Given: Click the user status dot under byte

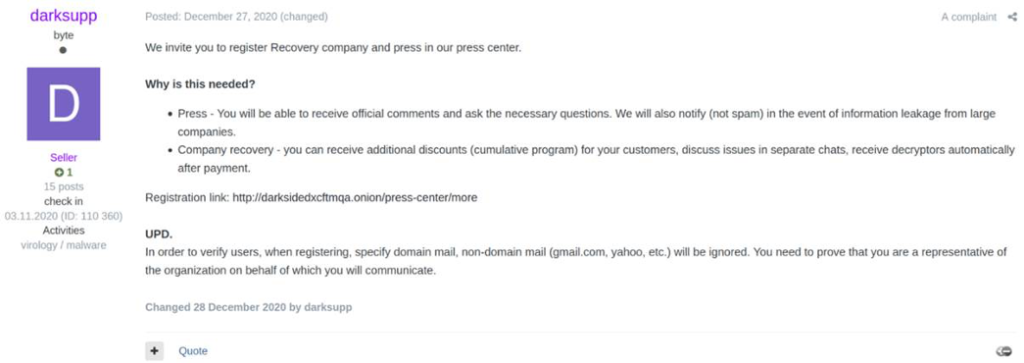Looking at the screenshot, I should point(63,50).
